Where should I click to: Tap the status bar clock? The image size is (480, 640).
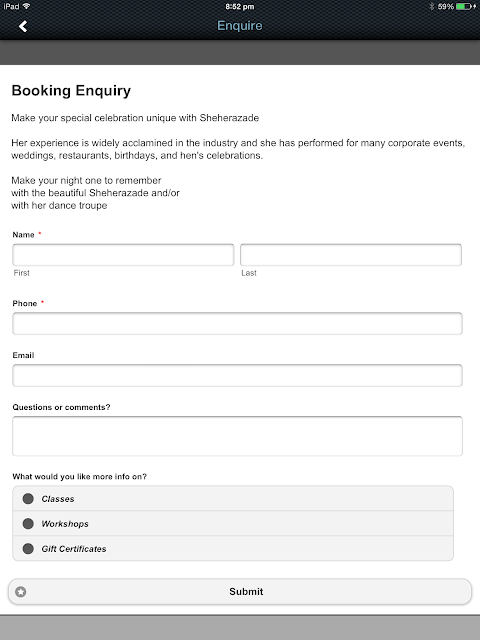(240, 7)
